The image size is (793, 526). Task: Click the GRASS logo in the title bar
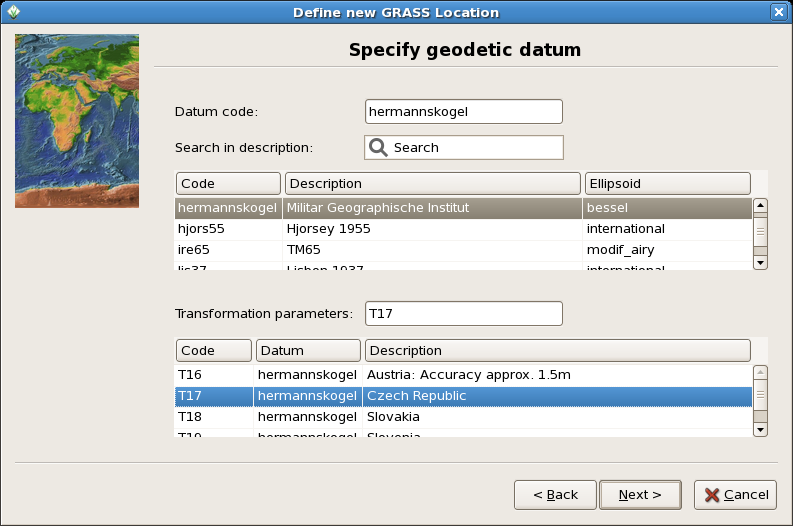point(13,12)
